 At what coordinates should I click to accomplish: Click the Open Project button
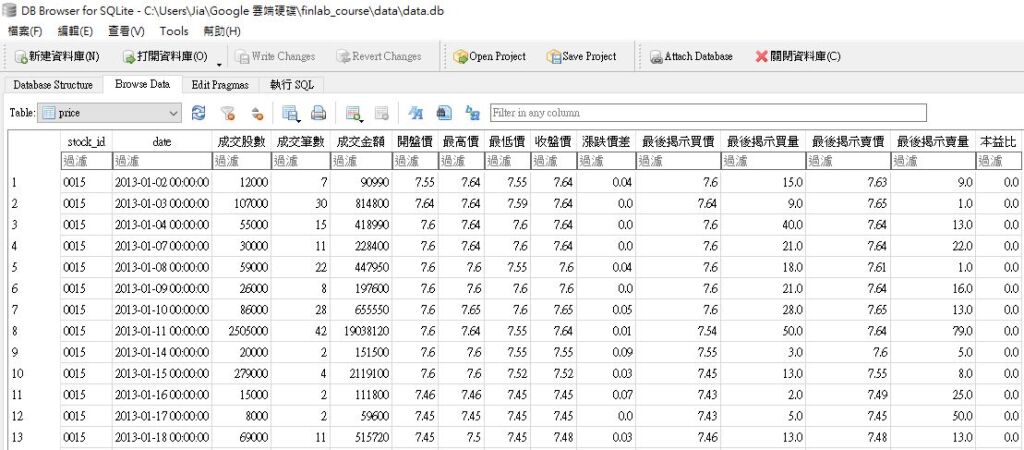click(x=489, y=57)
